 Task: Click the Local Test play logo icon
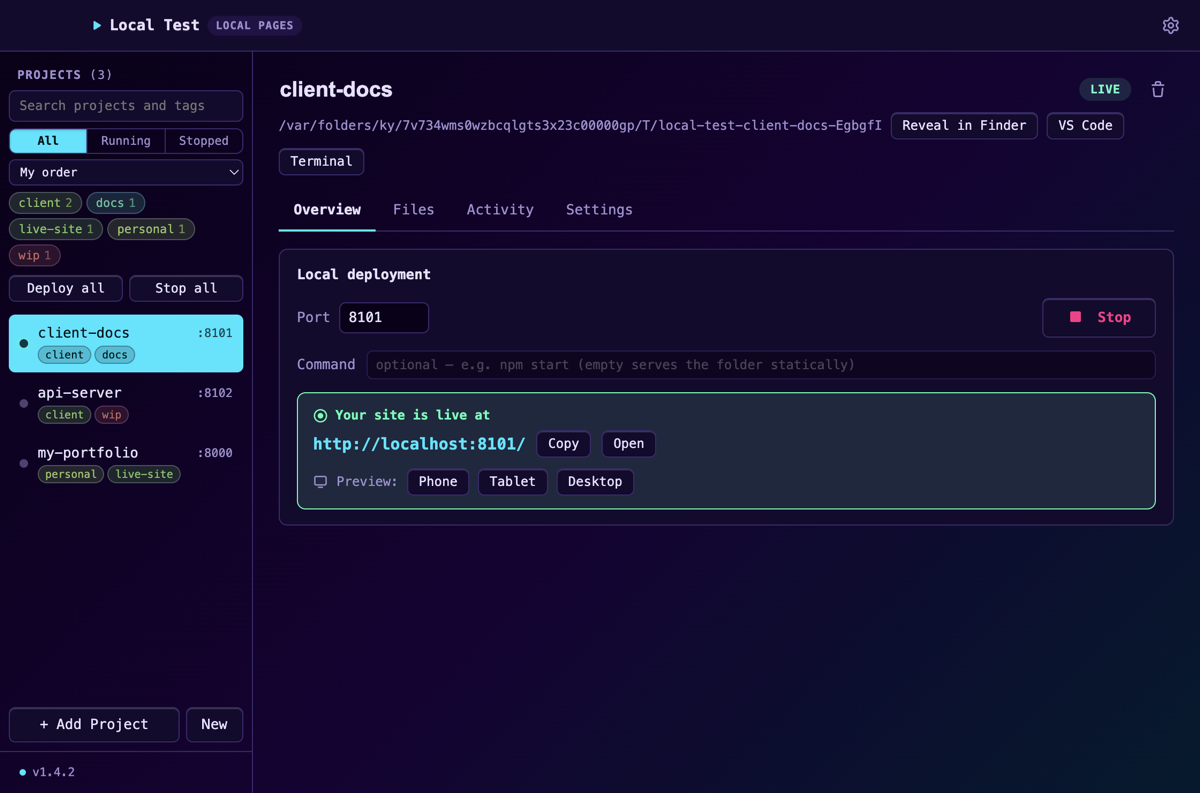(x=97, y=26)
